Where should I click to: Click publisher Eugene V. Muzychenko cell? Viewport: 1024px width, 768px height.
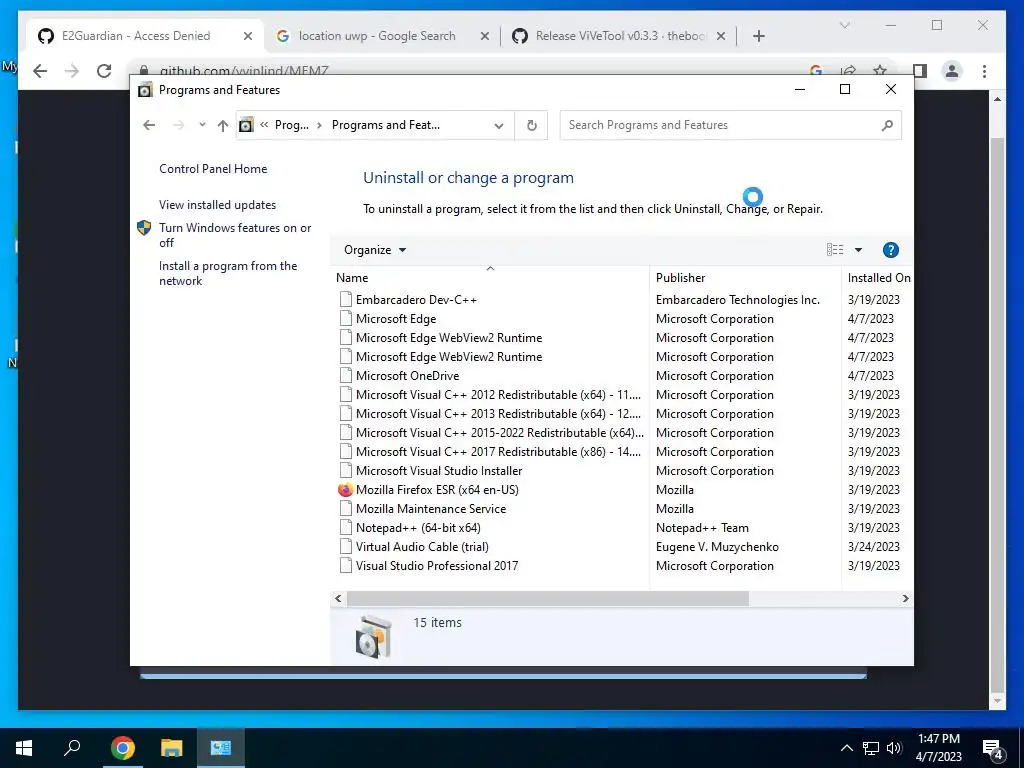717,547
